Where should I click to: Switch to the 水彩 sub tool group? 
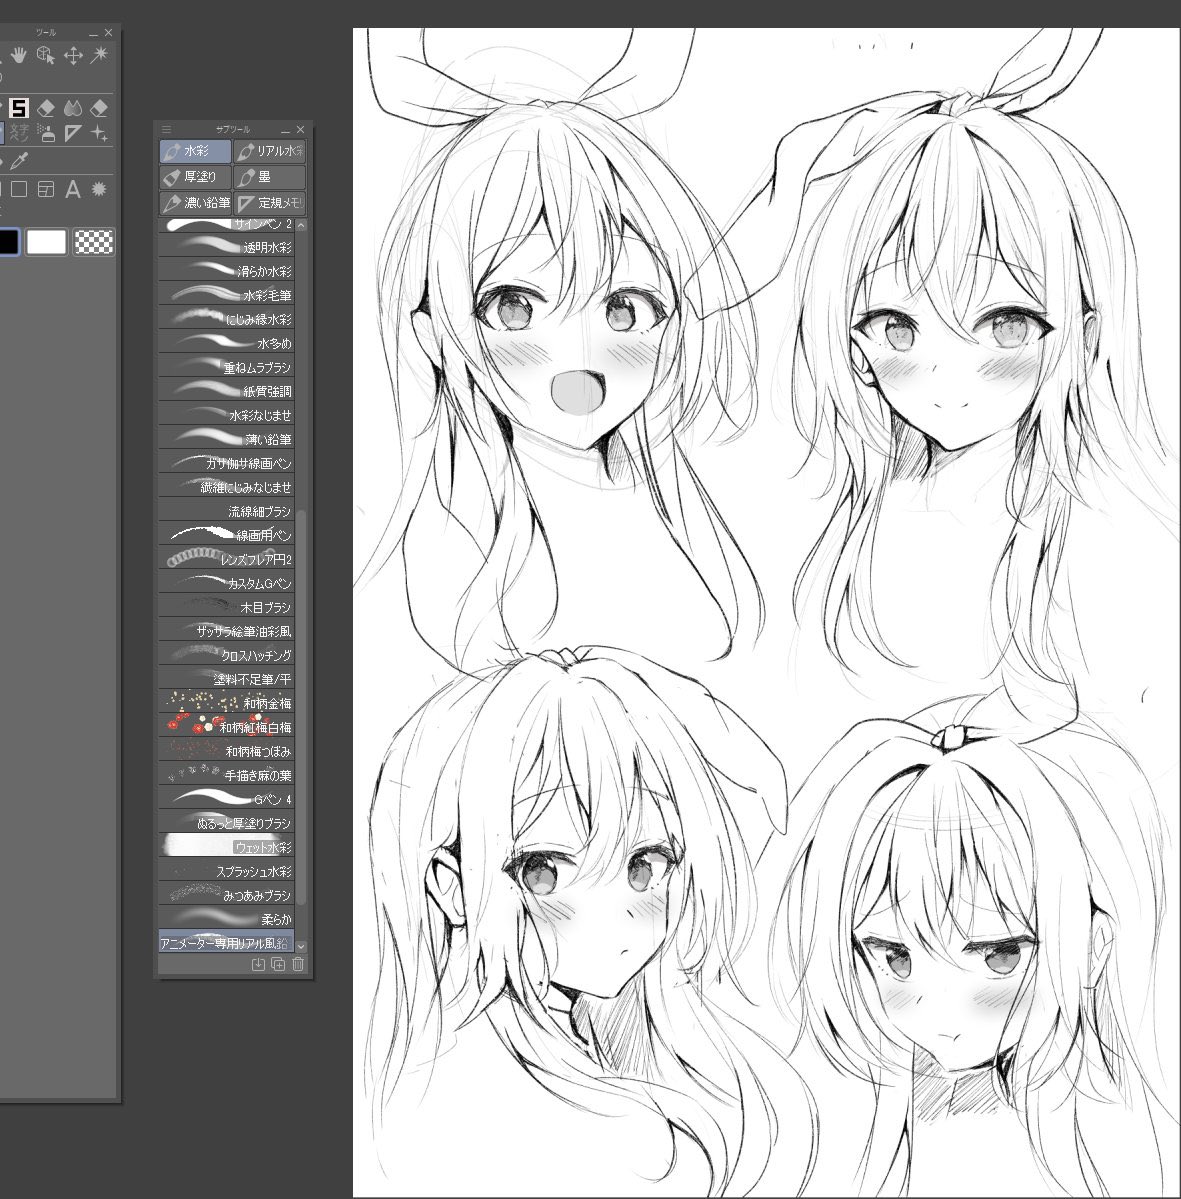pyautogui.click(x=195, y=151)
